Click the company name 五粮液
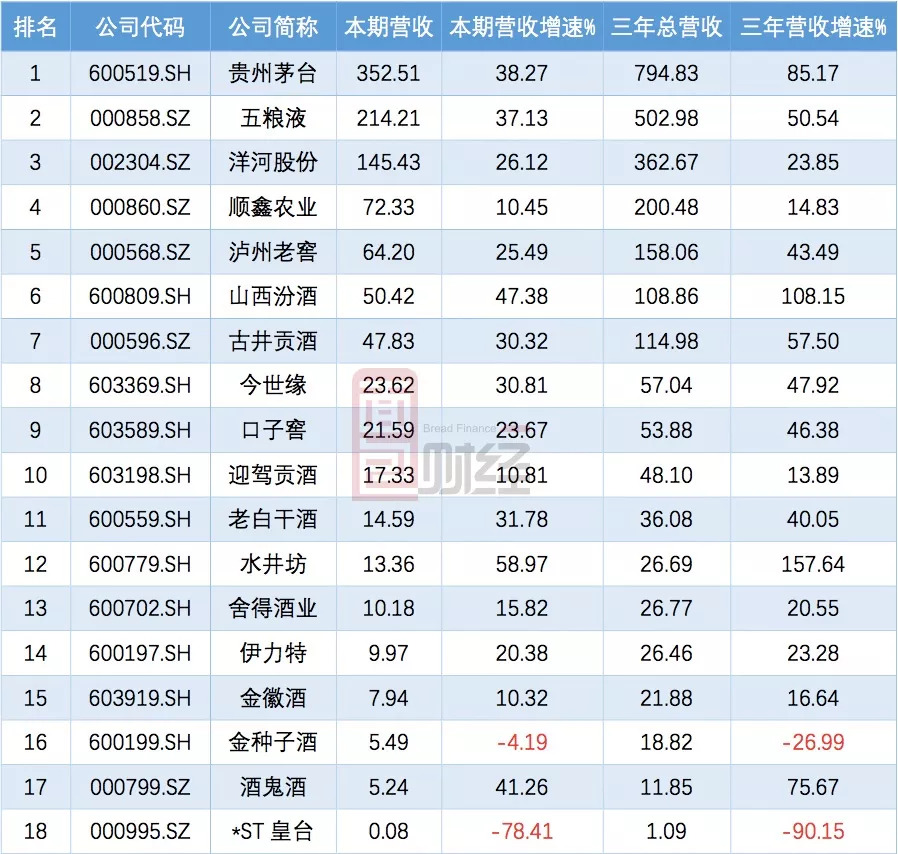Image resolution: width=898 pixels, height=854 pixels. [x=273, y=118]
